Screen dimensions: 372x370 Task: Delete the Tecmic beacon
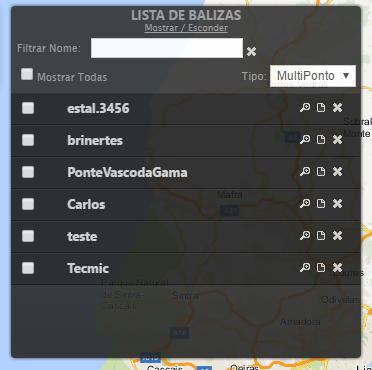(x=337, y=268)
